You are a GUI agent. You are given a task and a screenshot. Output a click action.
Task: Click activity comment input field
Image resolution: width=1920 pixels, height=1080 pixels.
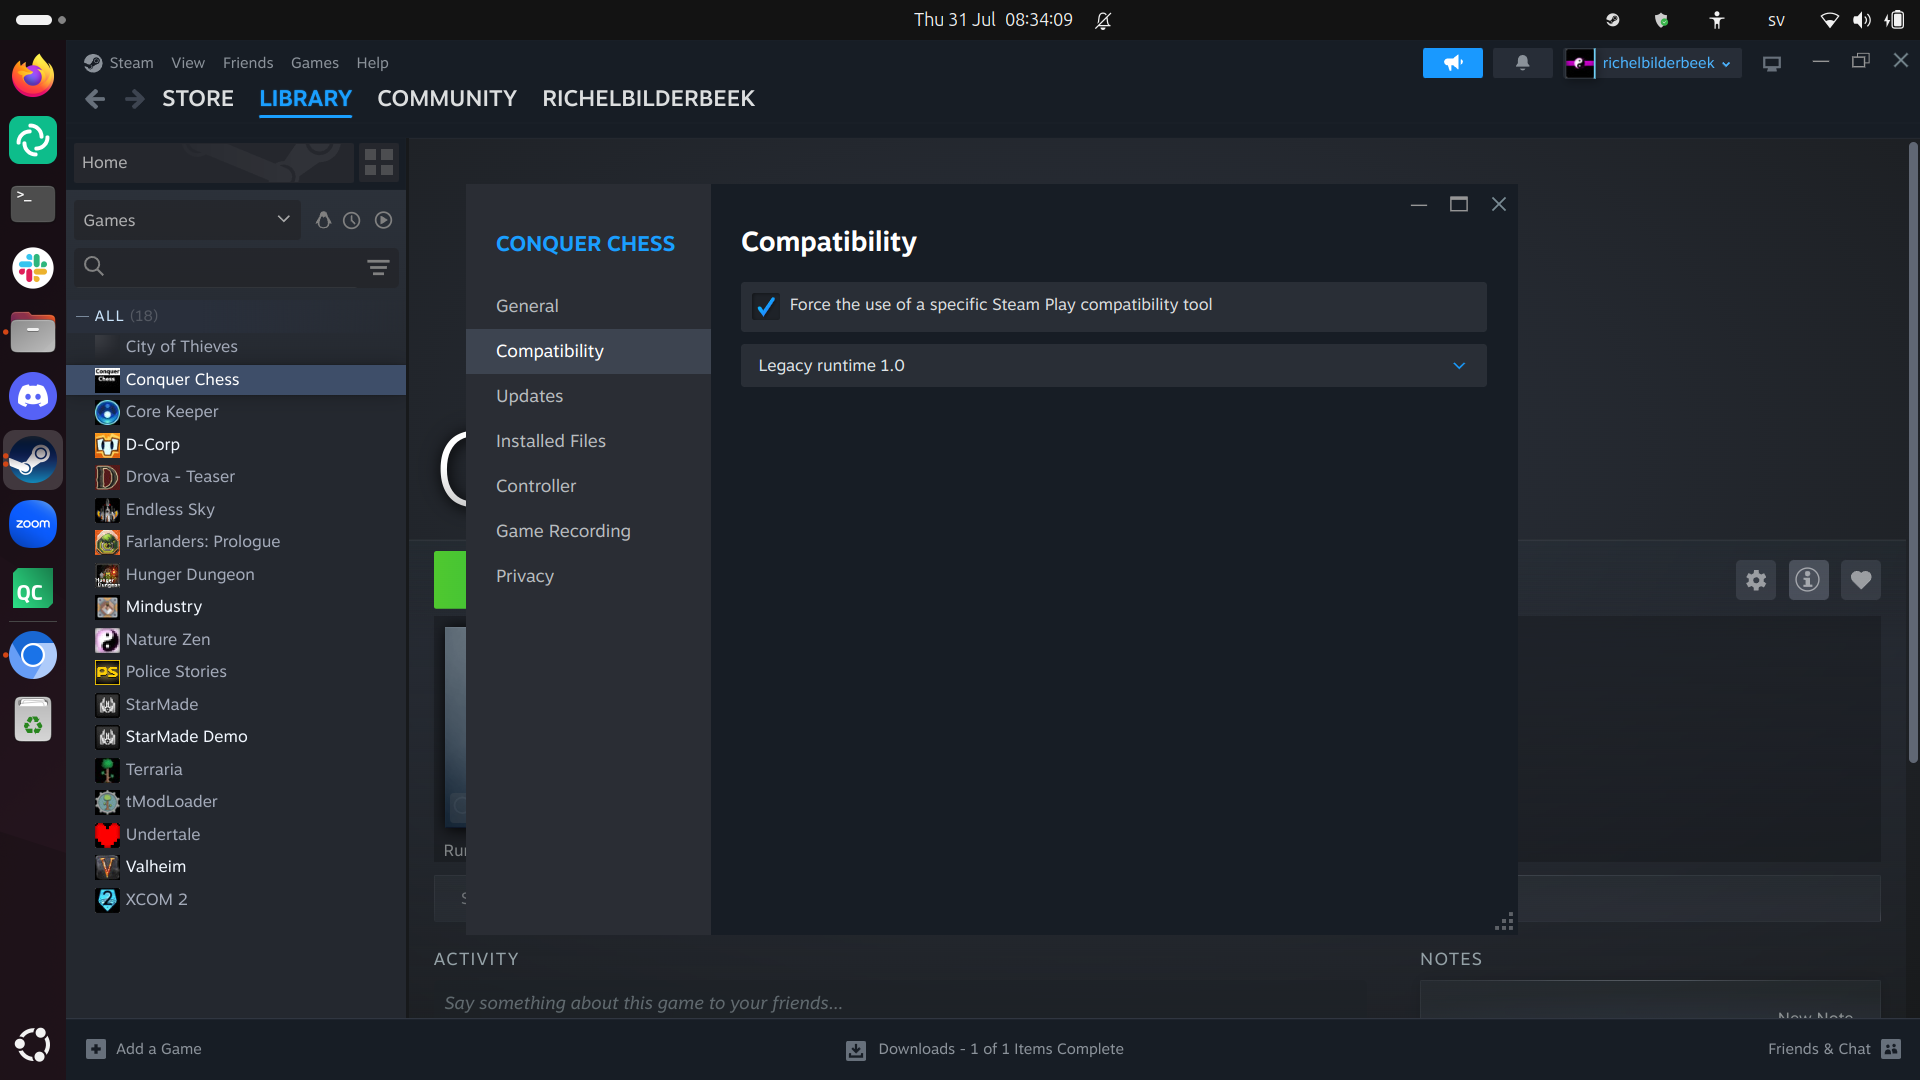coord(900,1003)
